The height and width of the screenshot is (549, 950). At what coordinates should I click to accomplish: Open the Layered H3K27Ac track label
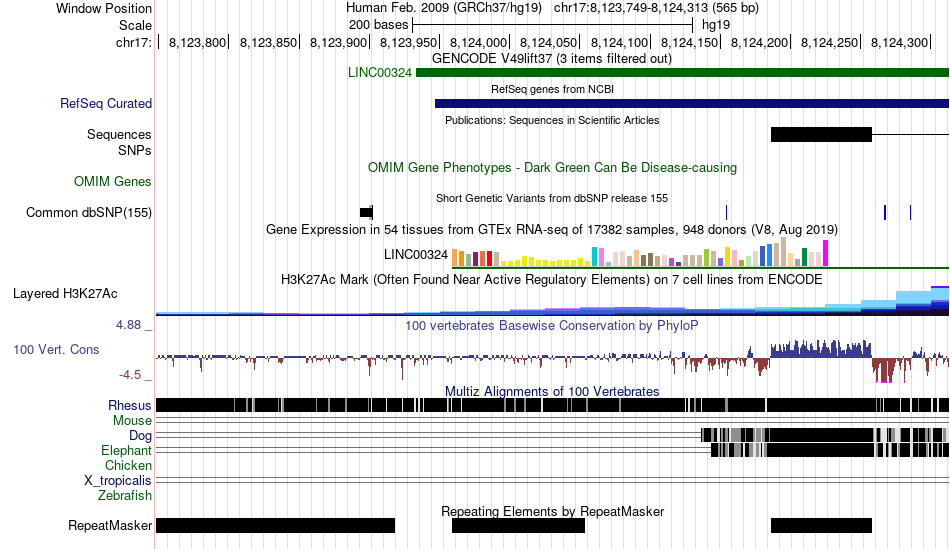(x=65, y=294)
